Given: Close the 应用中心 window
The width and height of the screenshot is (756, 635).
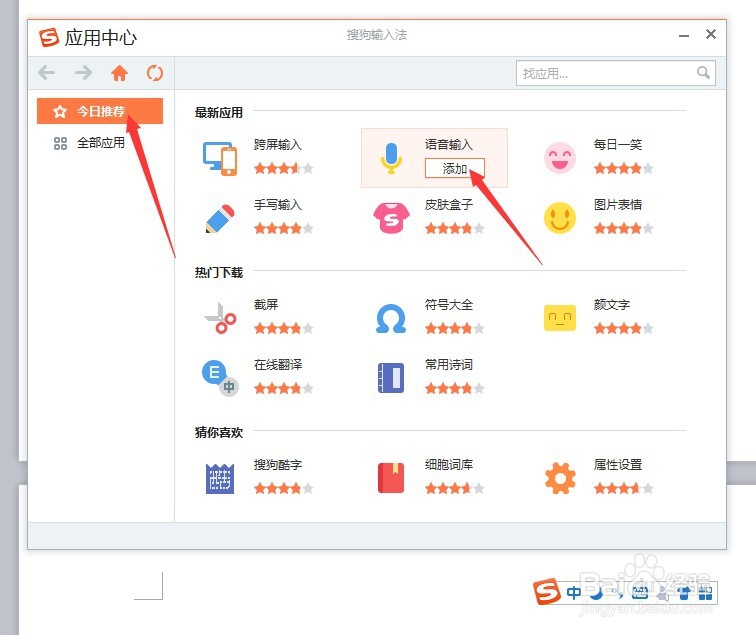Looking at the screenshot, I should [x=711, y=34].
